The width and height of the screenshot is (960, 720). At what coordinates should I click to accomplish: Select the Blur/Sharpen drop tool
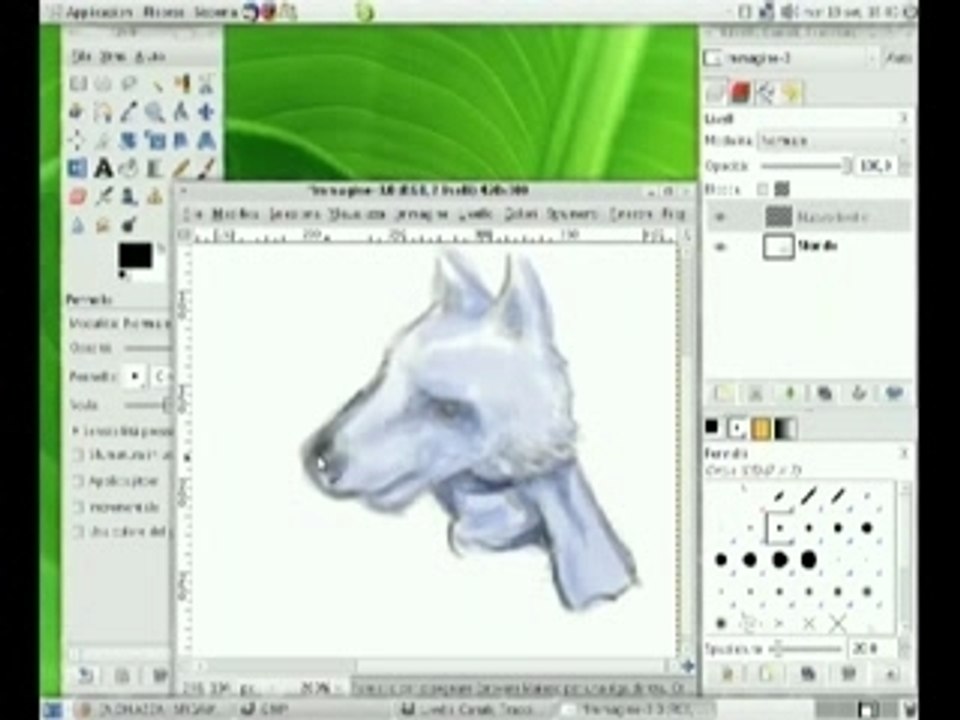click(x=78, y=225)
